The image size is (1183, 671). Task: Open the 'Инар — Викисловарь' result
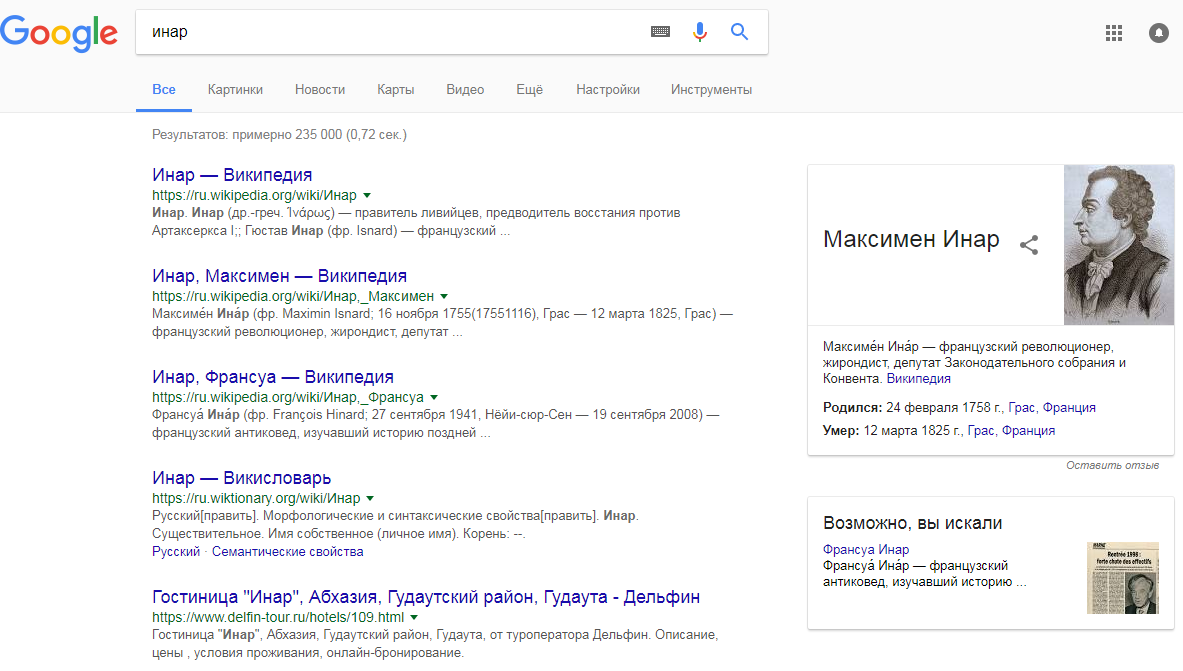(x=241, y=479)
